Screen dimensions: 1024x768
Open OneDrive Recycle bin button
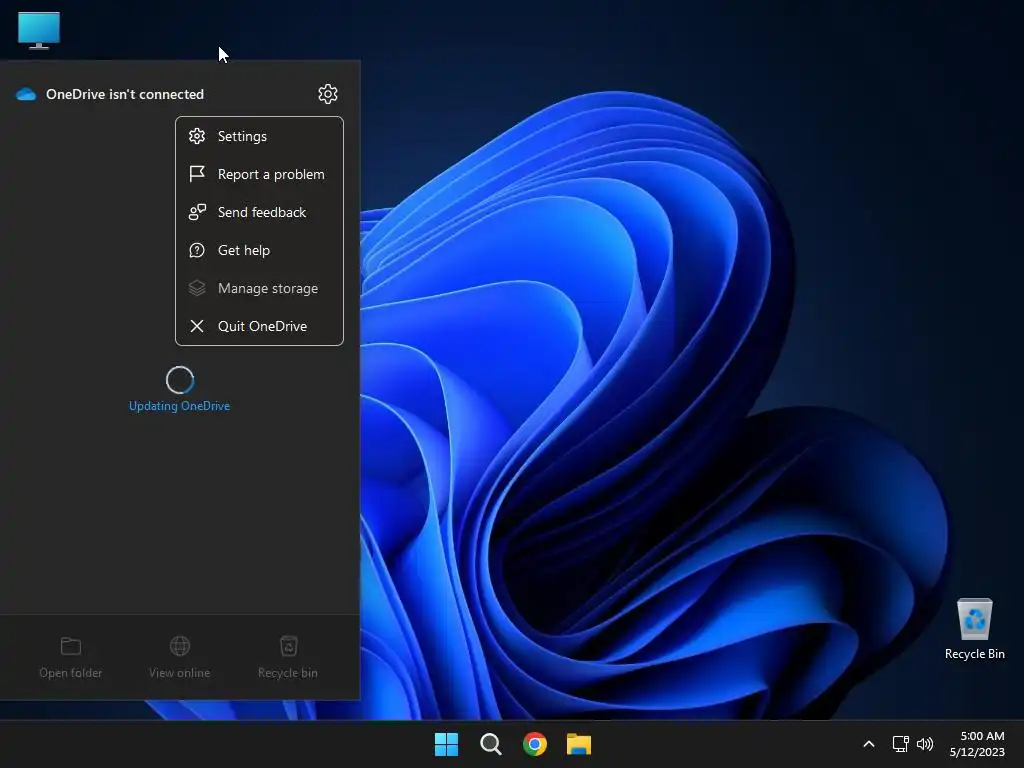288,658
